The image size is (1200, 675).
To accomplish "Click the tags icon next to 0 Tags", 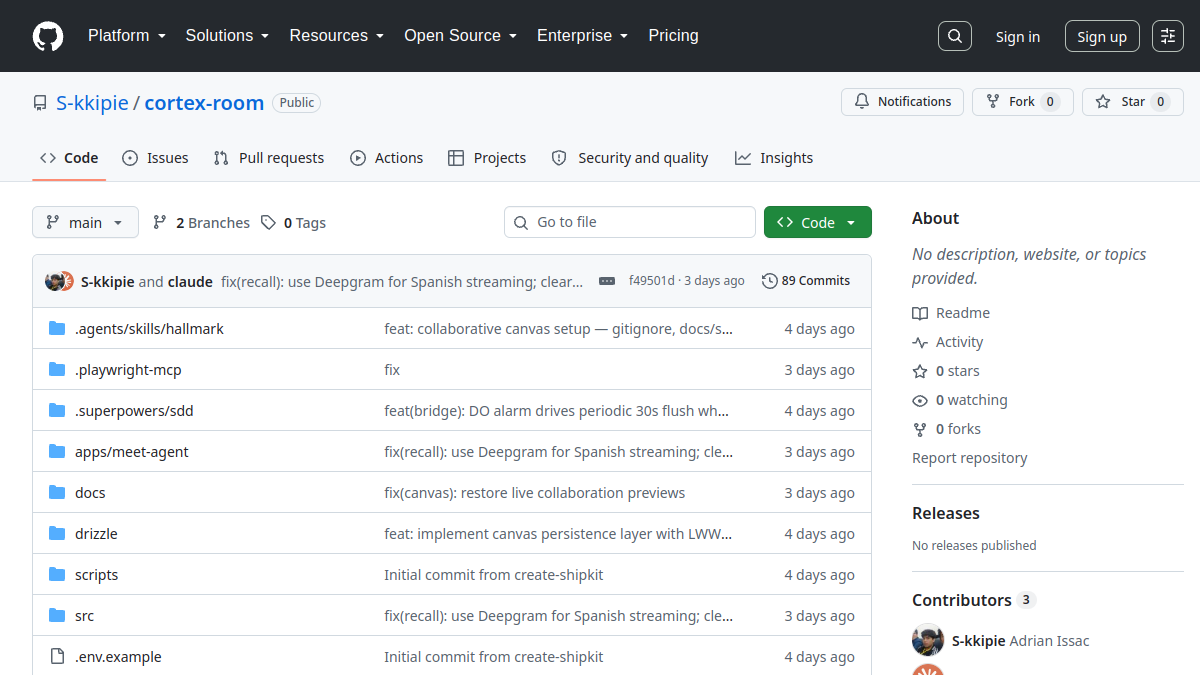I will click(268, 223).
